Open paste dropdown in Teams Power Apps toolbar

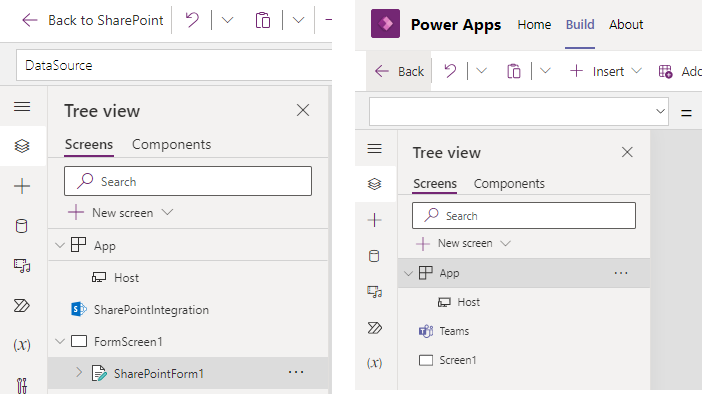coord(545,71)
